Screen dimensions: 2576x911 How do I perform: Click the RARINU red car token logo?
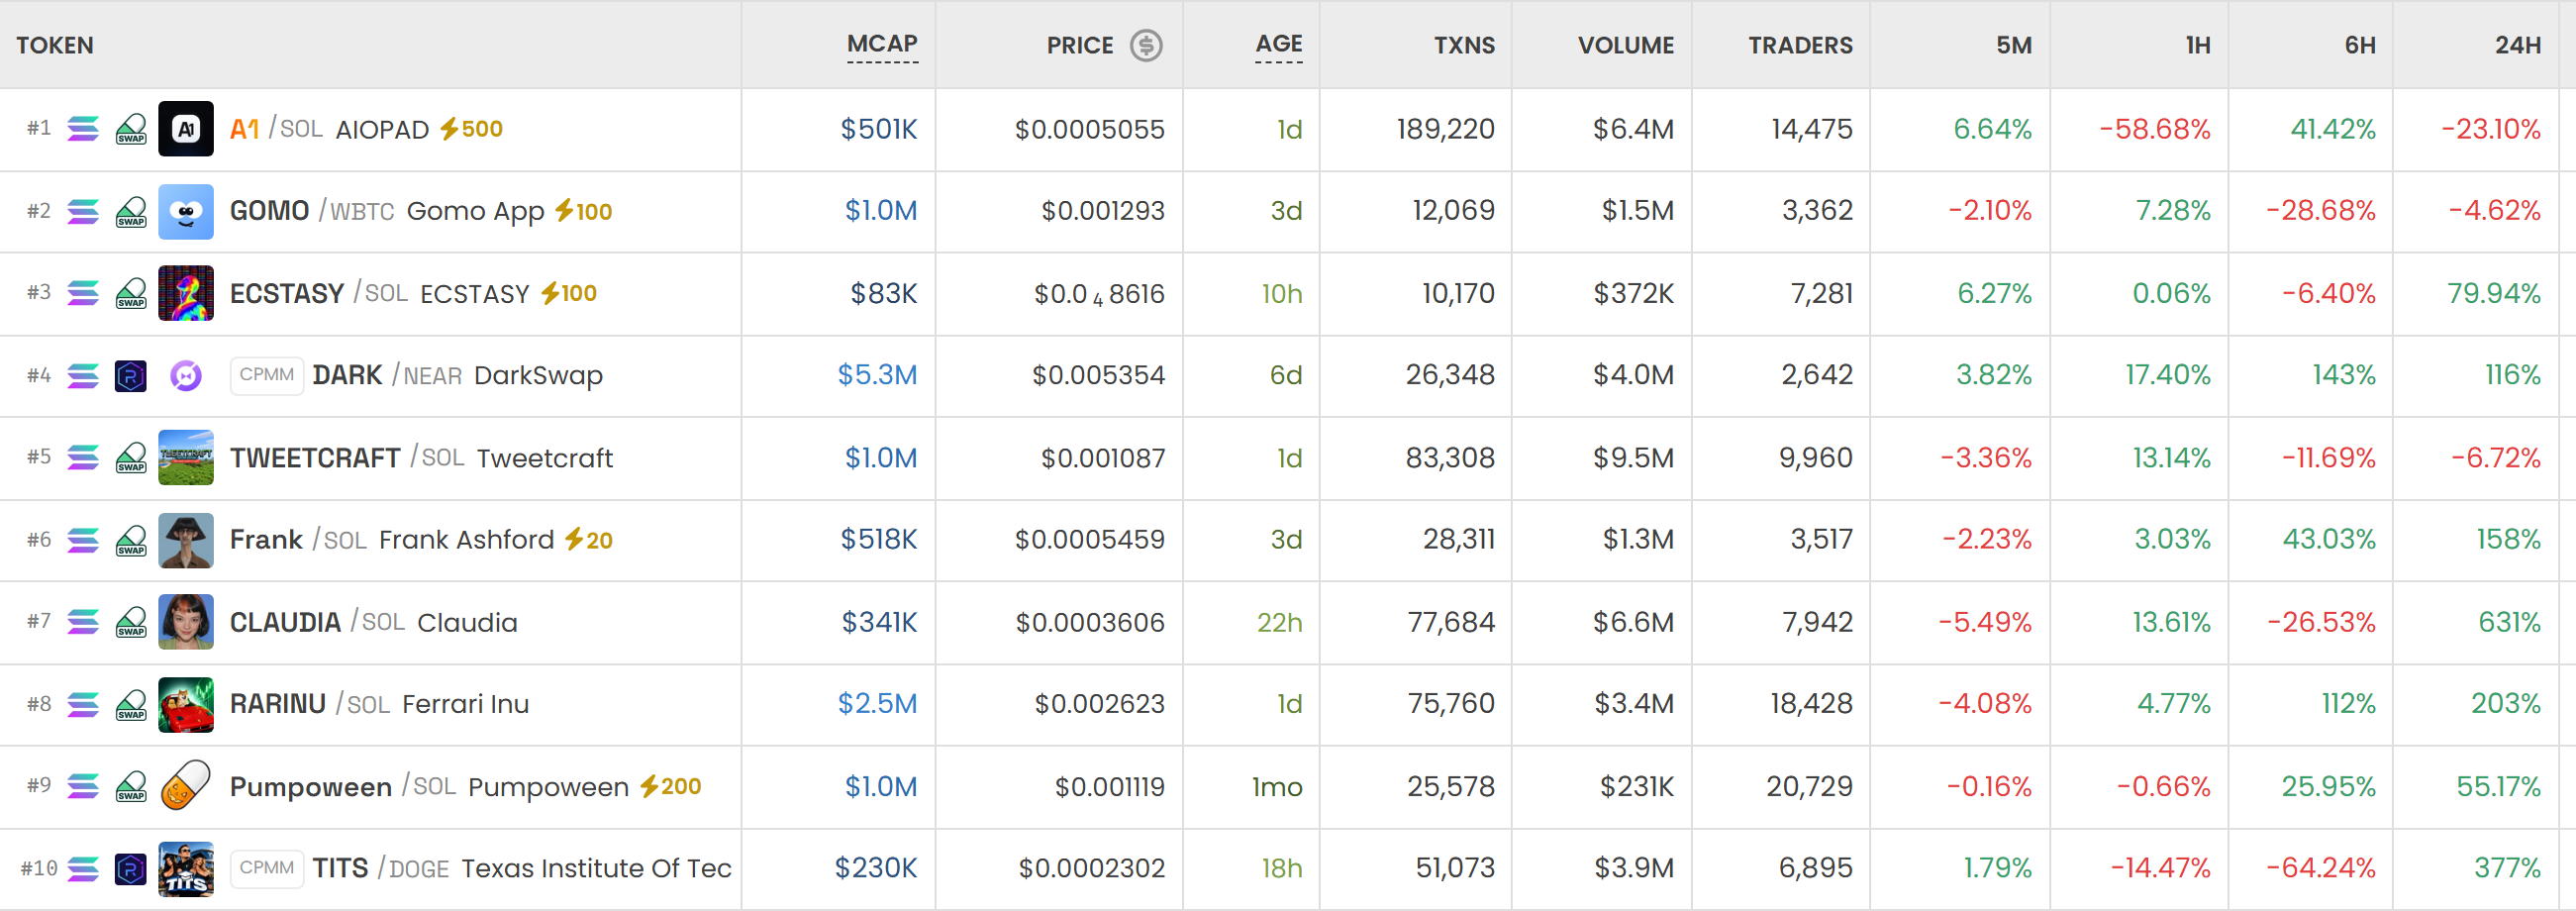[x=186, y=704]
